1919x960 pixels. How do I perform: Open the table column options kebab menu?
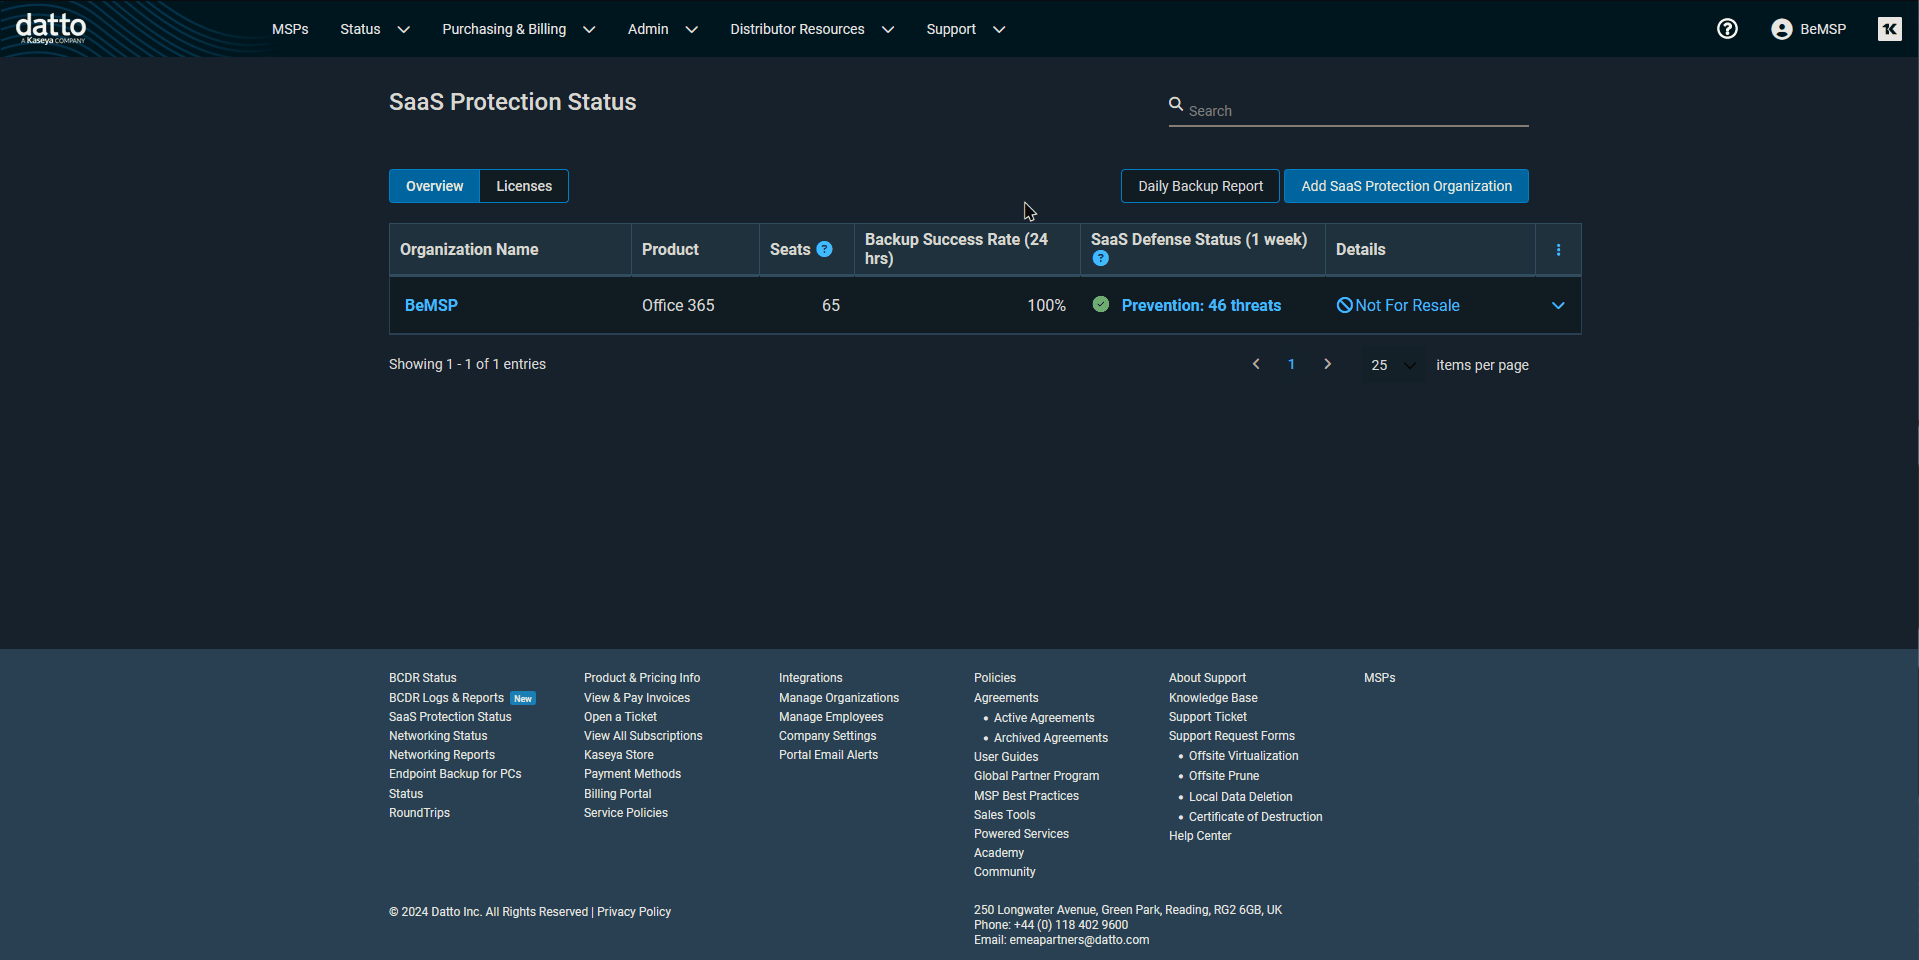click(x=1558, y=250)
